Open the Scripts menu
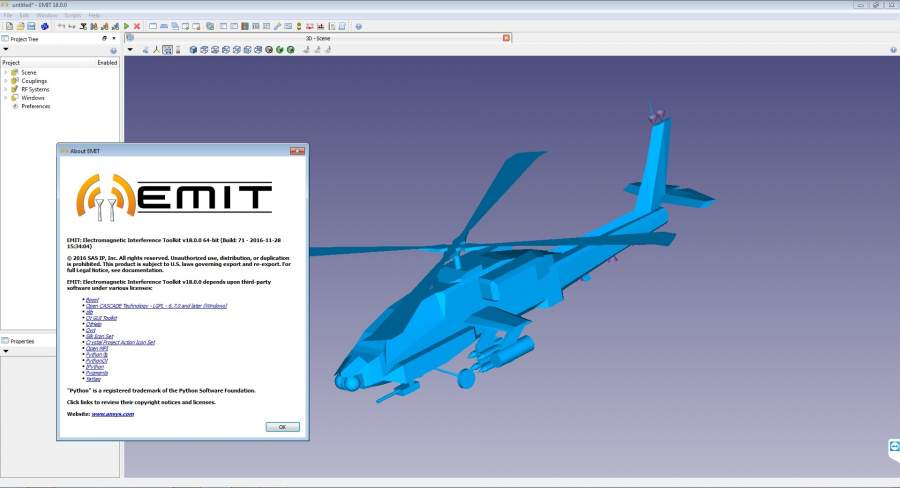900x488 pixels. 72,16
